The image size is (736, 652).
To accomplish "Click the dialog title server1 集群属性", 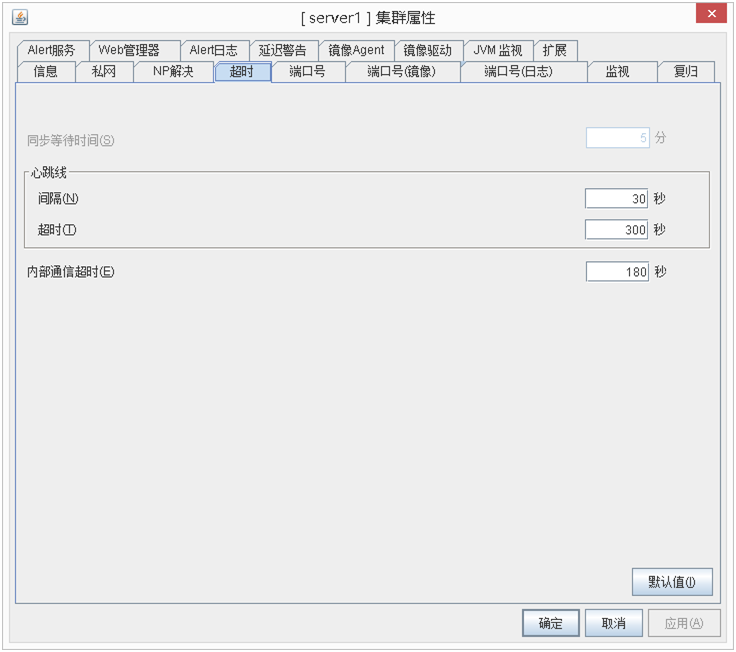I will (368, 18).
